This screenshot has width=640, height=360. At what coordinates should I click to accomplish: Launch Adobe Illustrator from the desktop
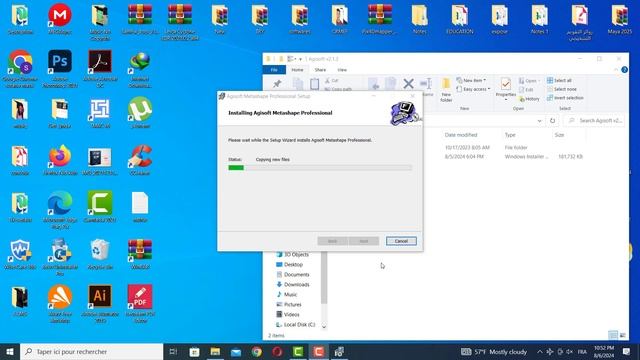pyautogui.click(x=100, y=304)
